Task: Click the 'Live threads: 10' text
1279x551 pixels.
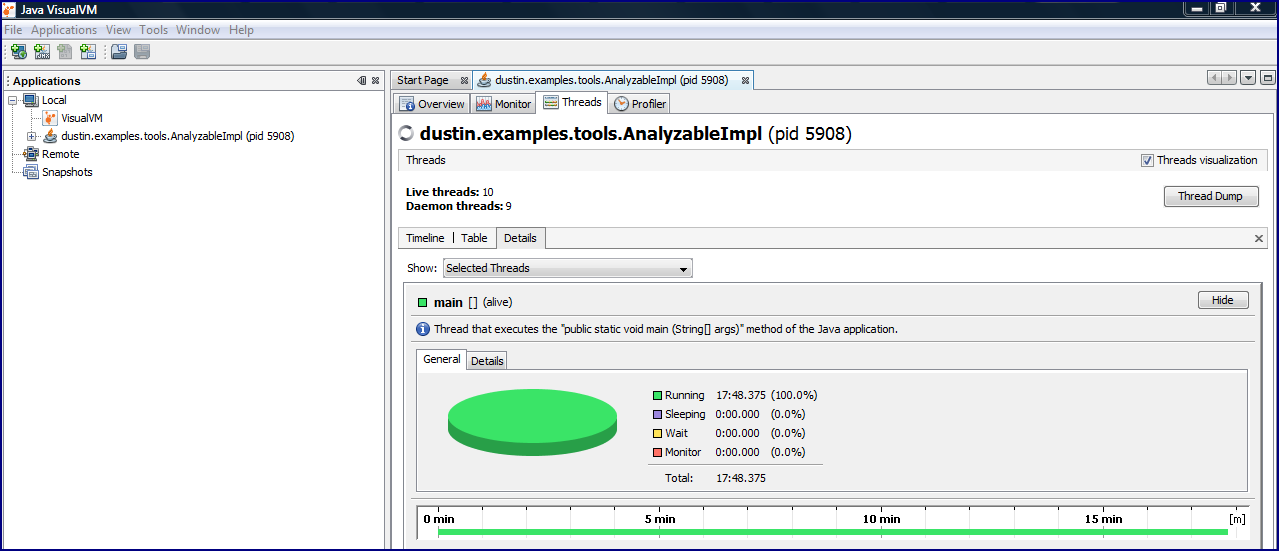Action: [449, 192]
